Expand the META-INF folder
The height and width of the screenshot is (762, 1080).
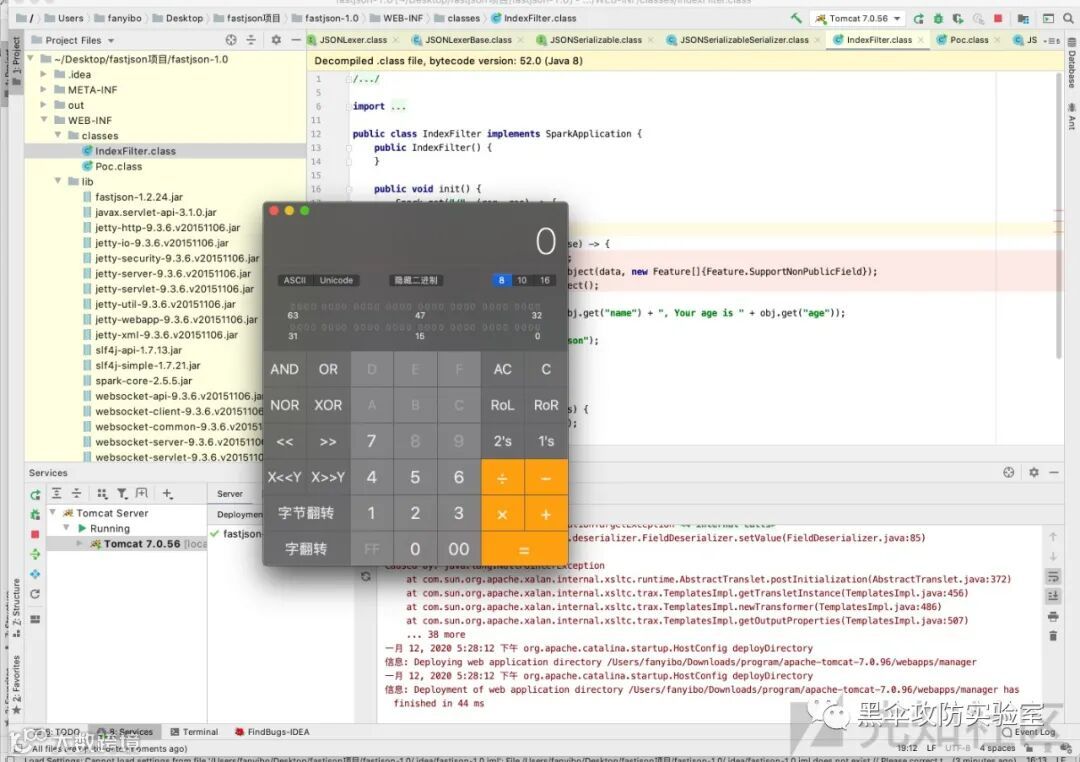click(x=43, y=89)
